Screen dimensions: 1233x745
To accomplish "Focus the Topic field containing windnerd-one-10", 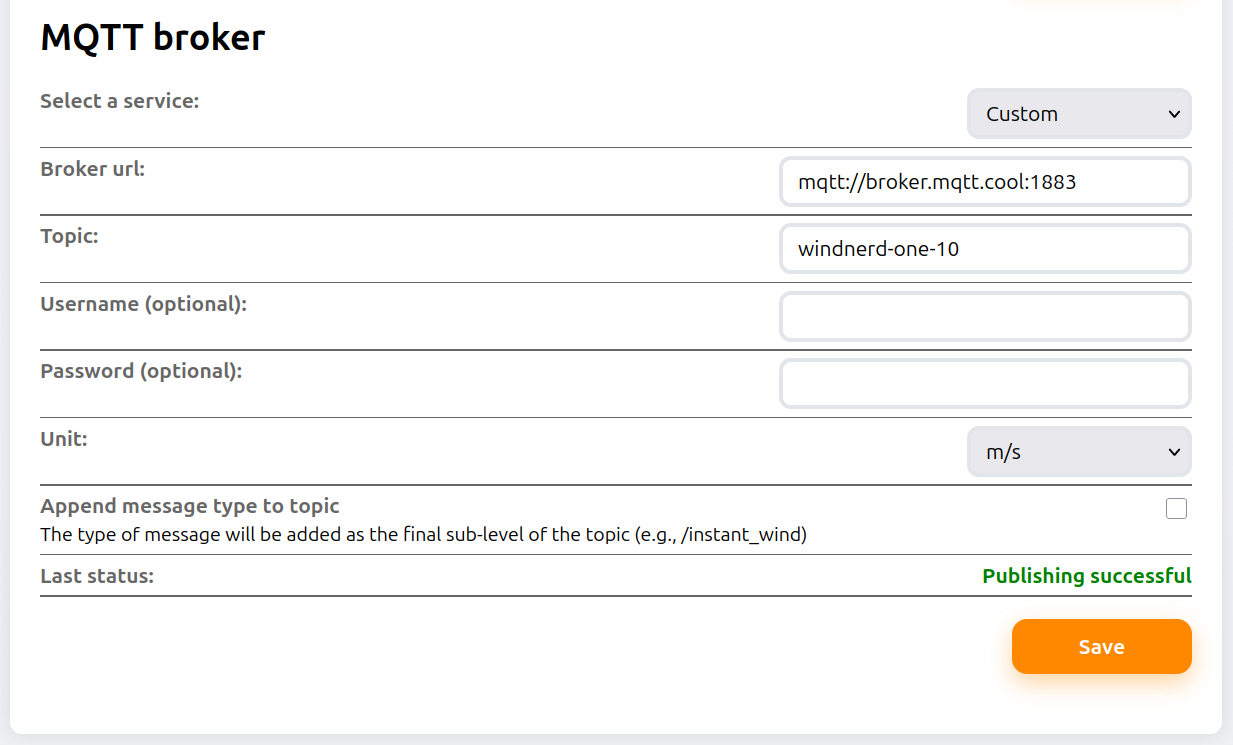I will tap(985, 248).
